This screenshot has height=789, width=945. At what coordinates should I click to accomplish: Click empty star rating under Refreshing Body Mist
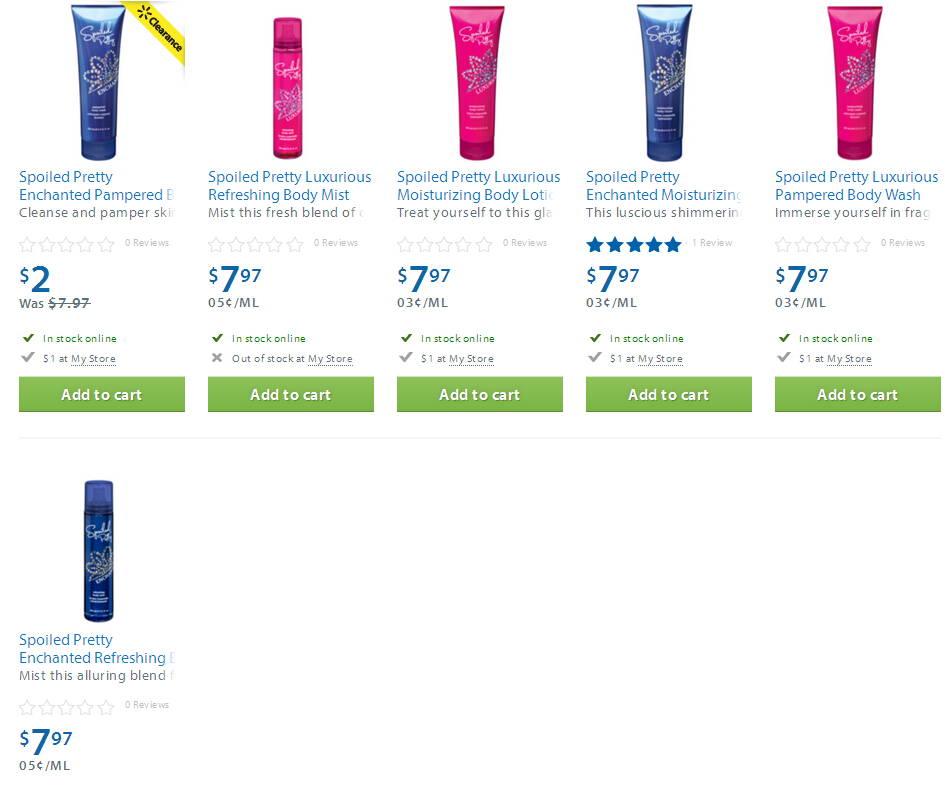256,244
